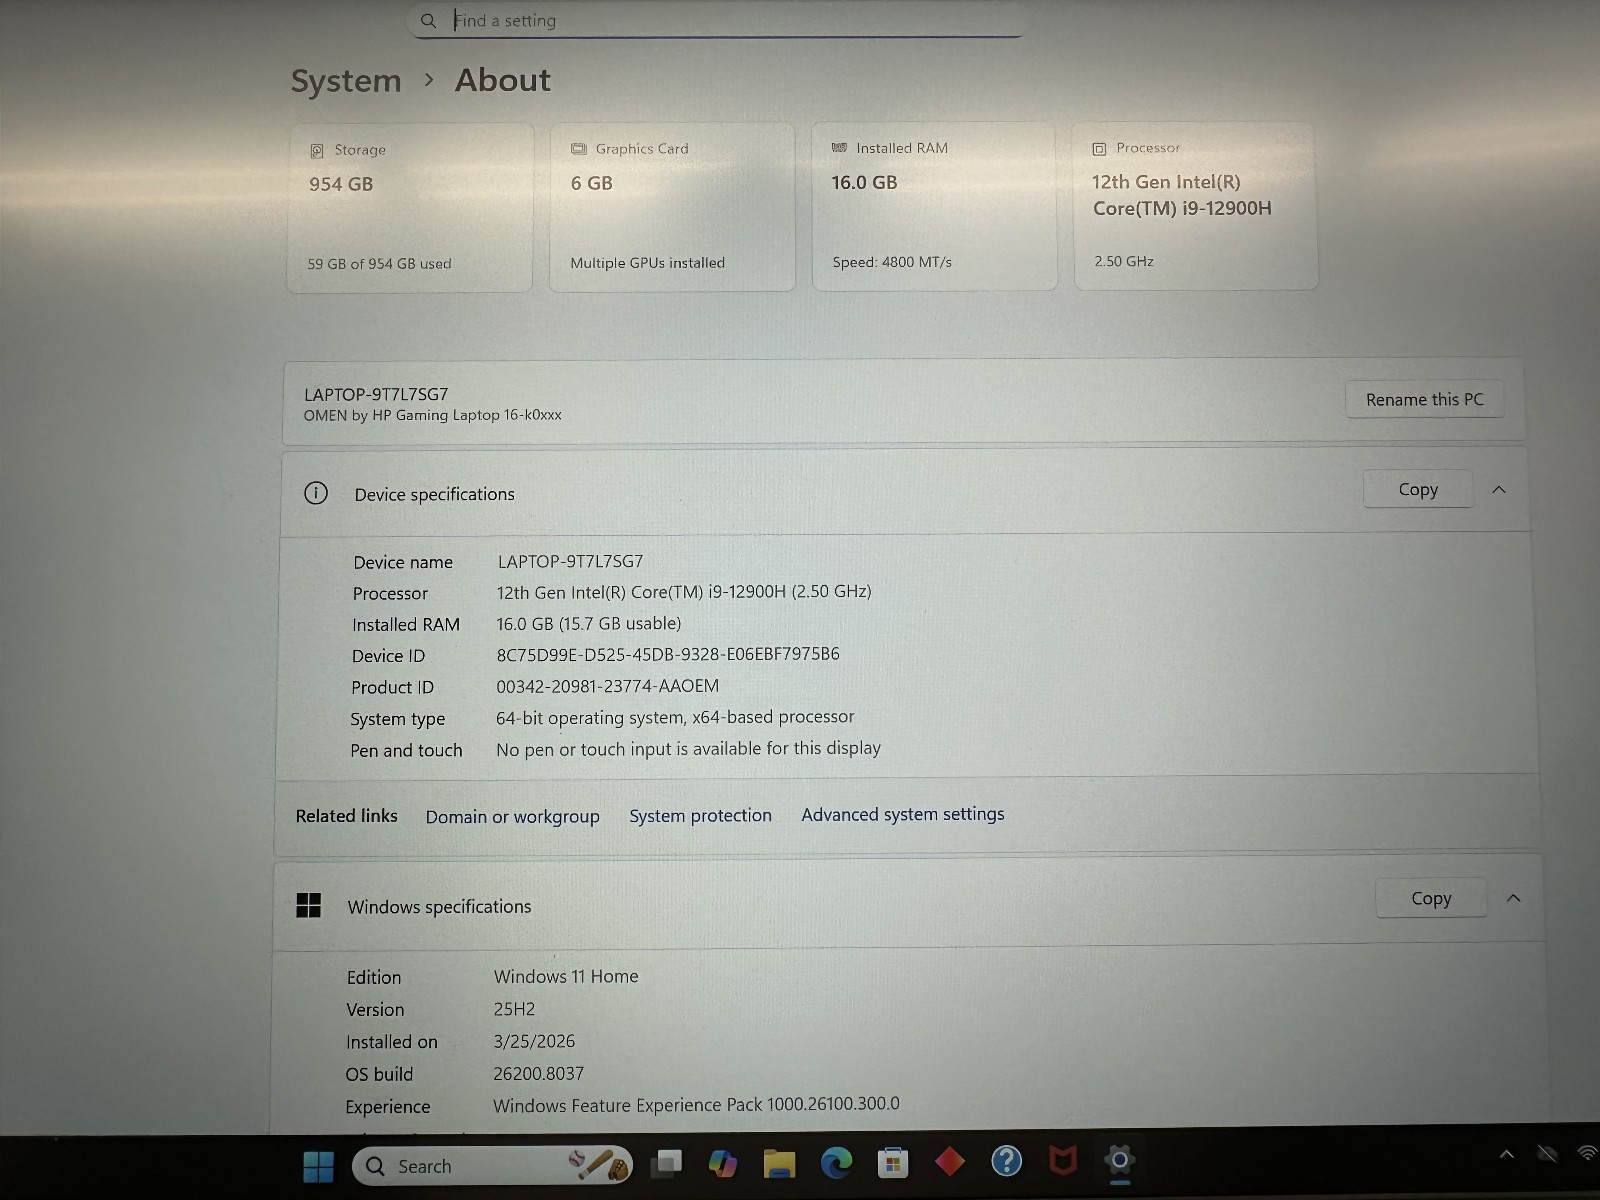This screenshot has height=1200, width=1600.
Task: Launch Copilot from the taskbar
Action: (722, 1163)
